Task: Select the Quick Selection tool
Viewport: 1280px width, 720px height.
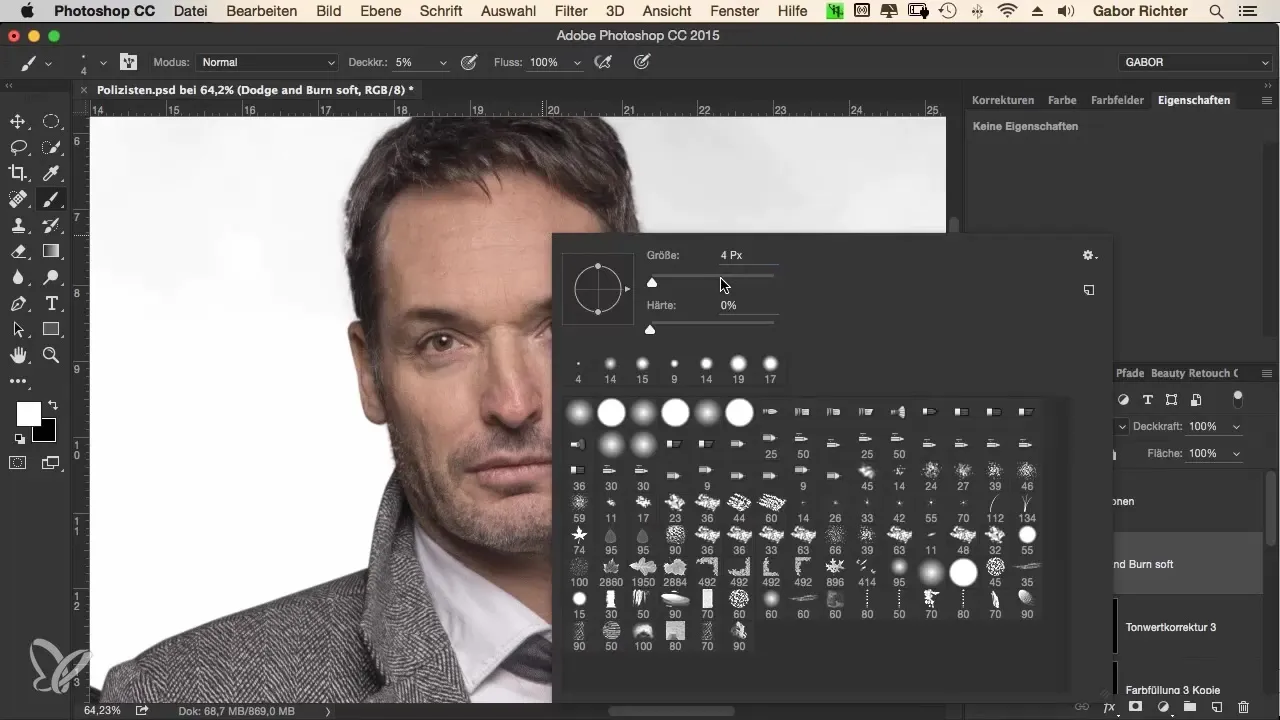Action: click(x=51, y=148)
